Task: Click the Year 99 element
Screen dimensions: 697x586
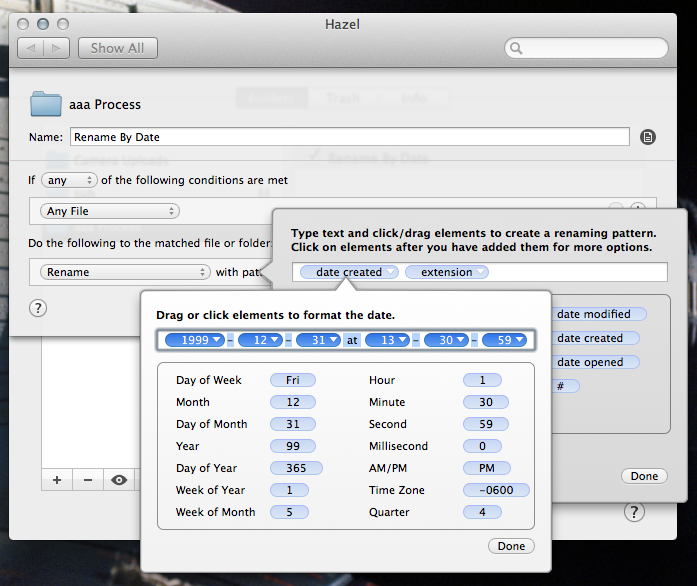Action: point(293,446)
